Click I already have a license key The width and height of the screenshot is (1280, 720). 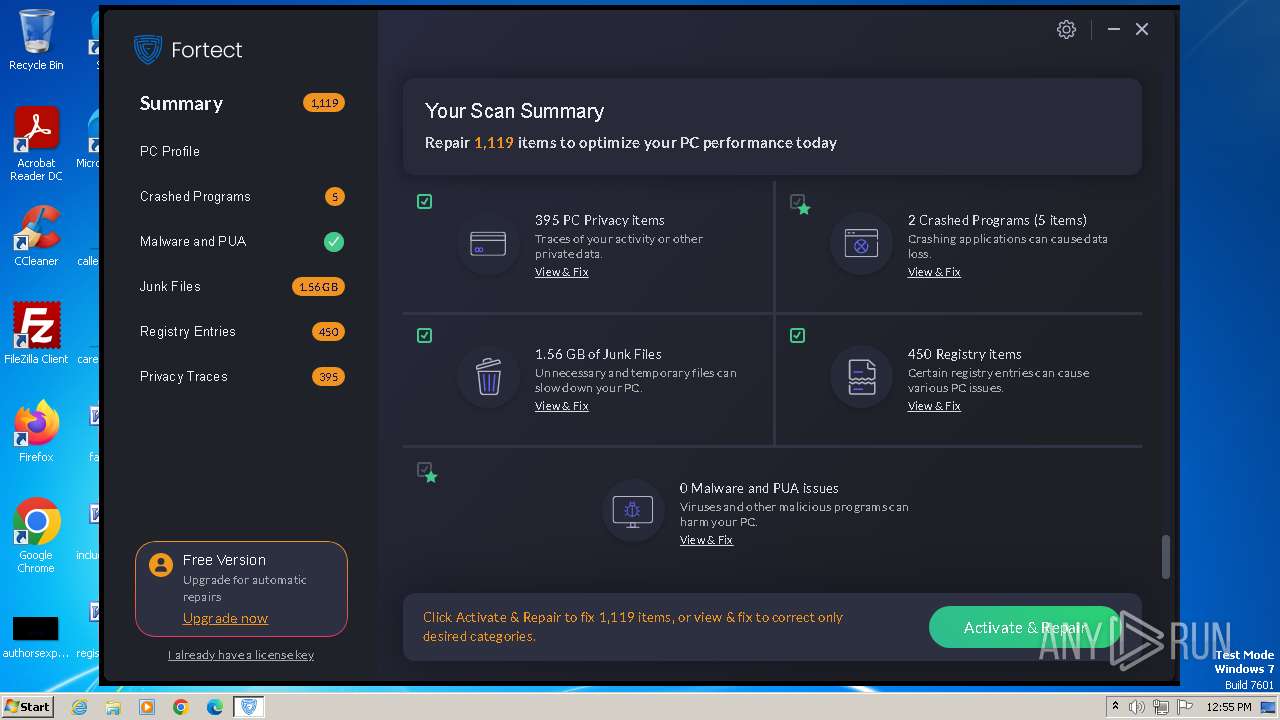click(241, 655)
